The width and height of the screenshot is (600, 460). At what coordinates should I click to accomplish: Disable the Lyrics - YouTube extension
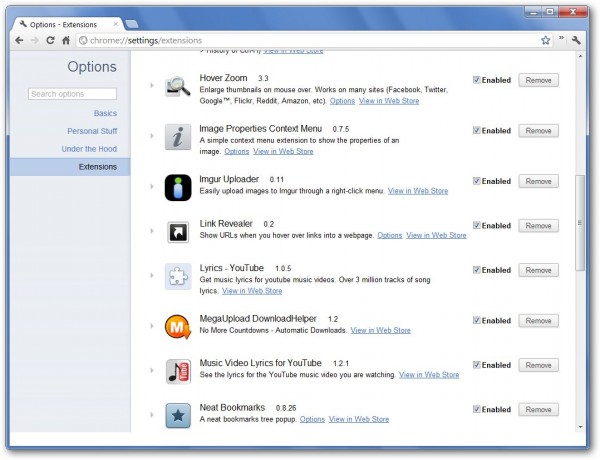[476, 269]
